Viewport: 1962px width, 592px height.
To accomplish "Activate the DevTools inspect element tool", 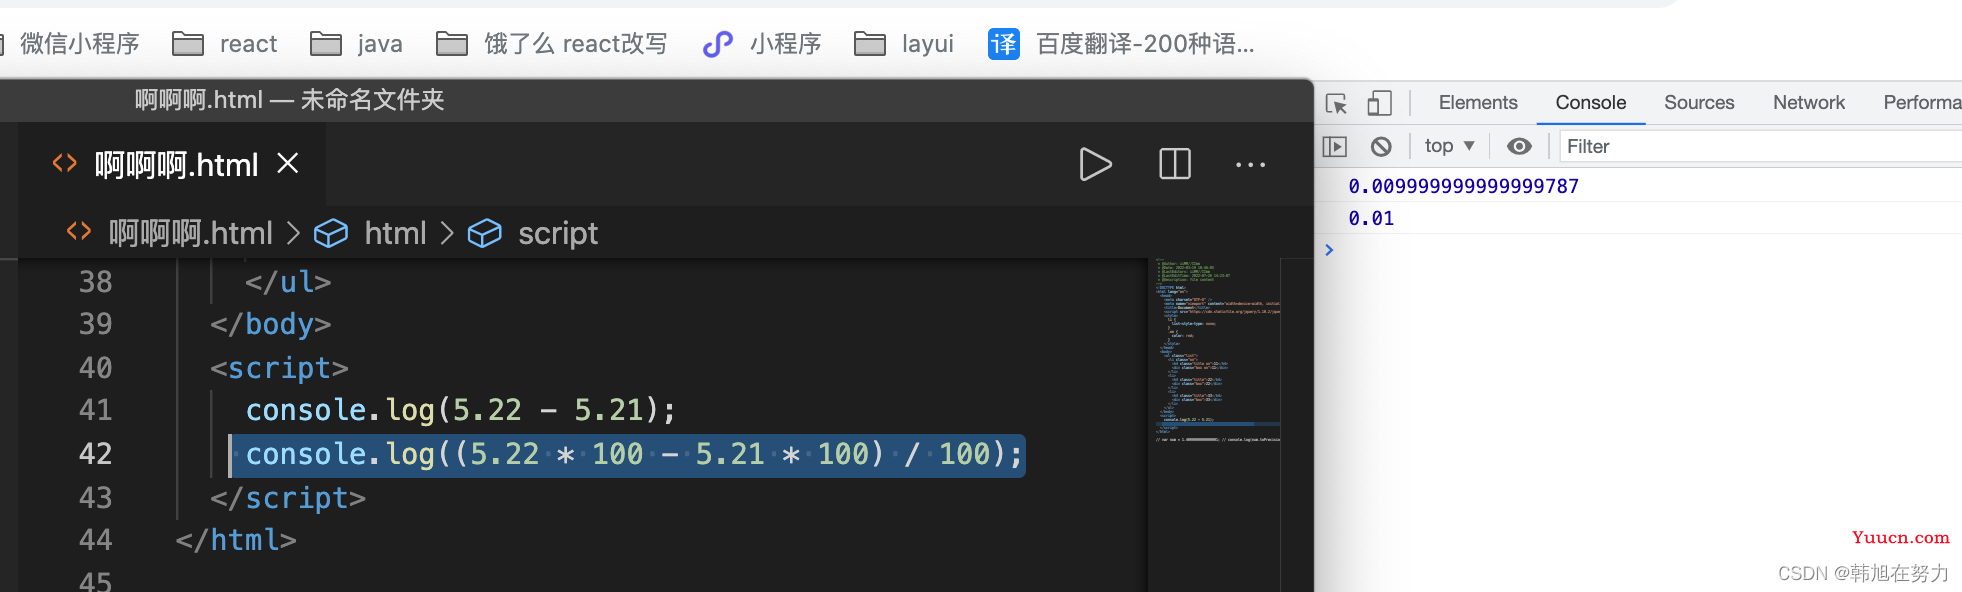I will 1336,103.
